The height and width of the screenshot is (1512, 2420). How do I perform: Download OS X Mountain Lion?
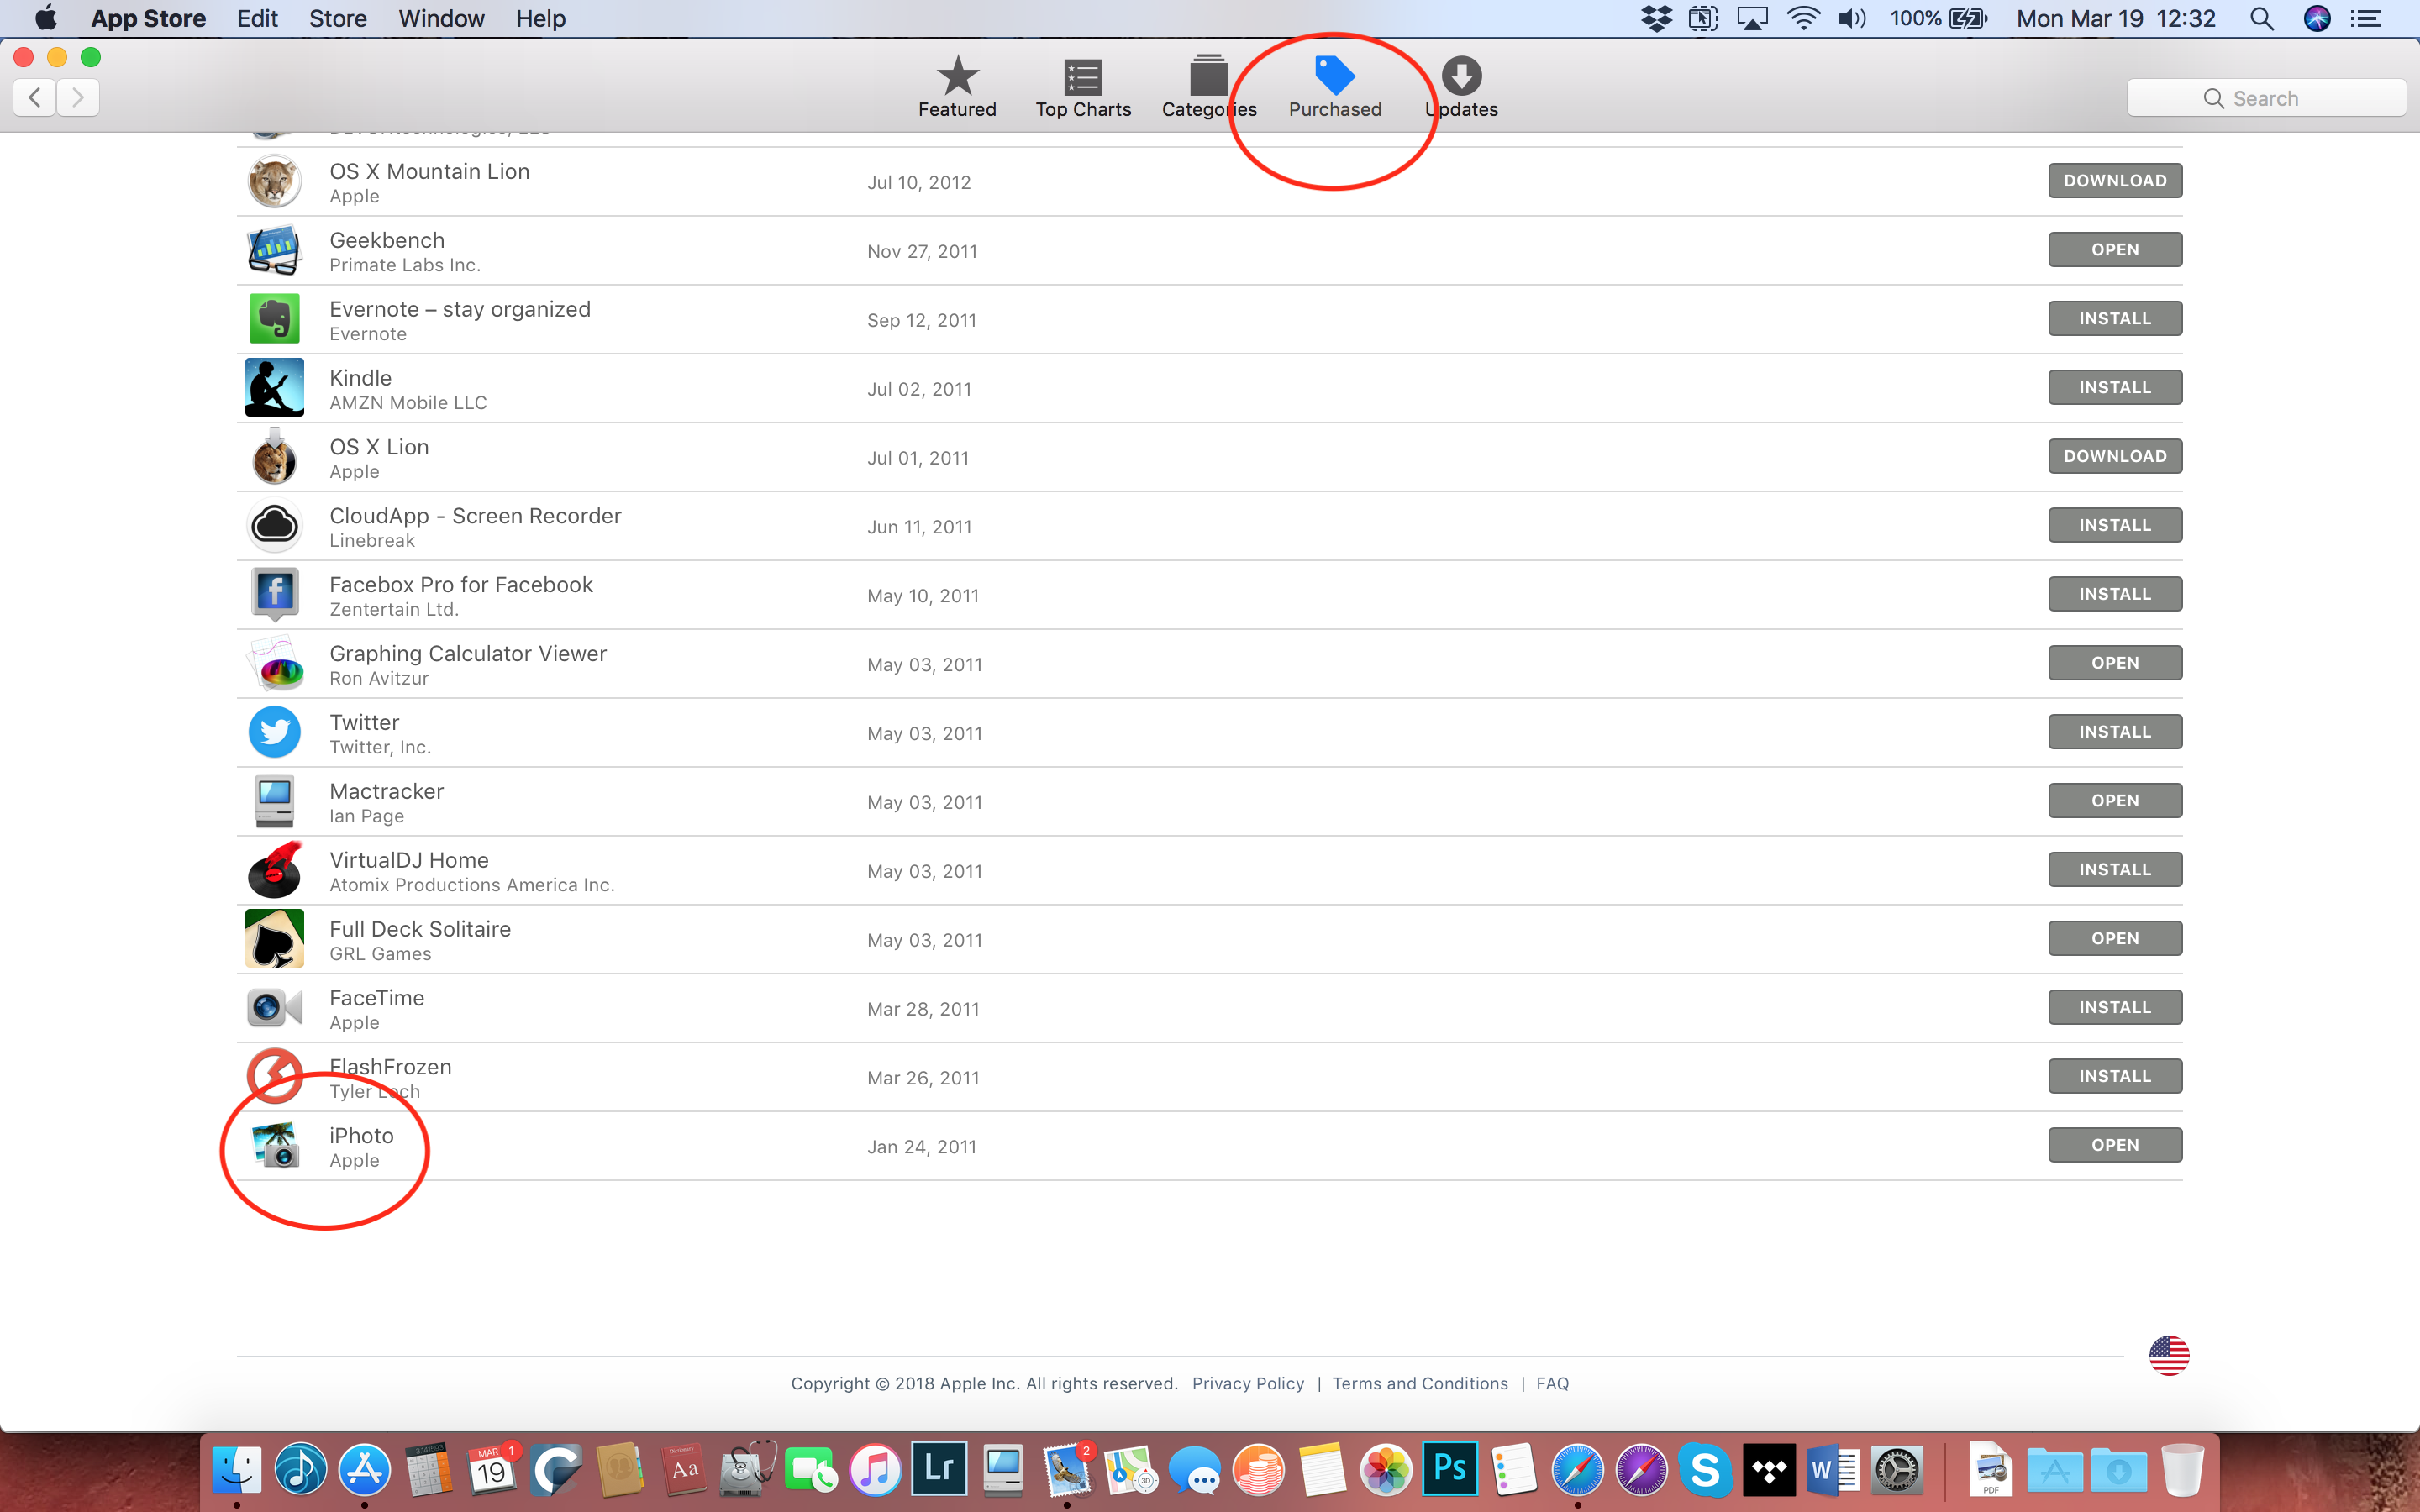[x=2114, y=181]
